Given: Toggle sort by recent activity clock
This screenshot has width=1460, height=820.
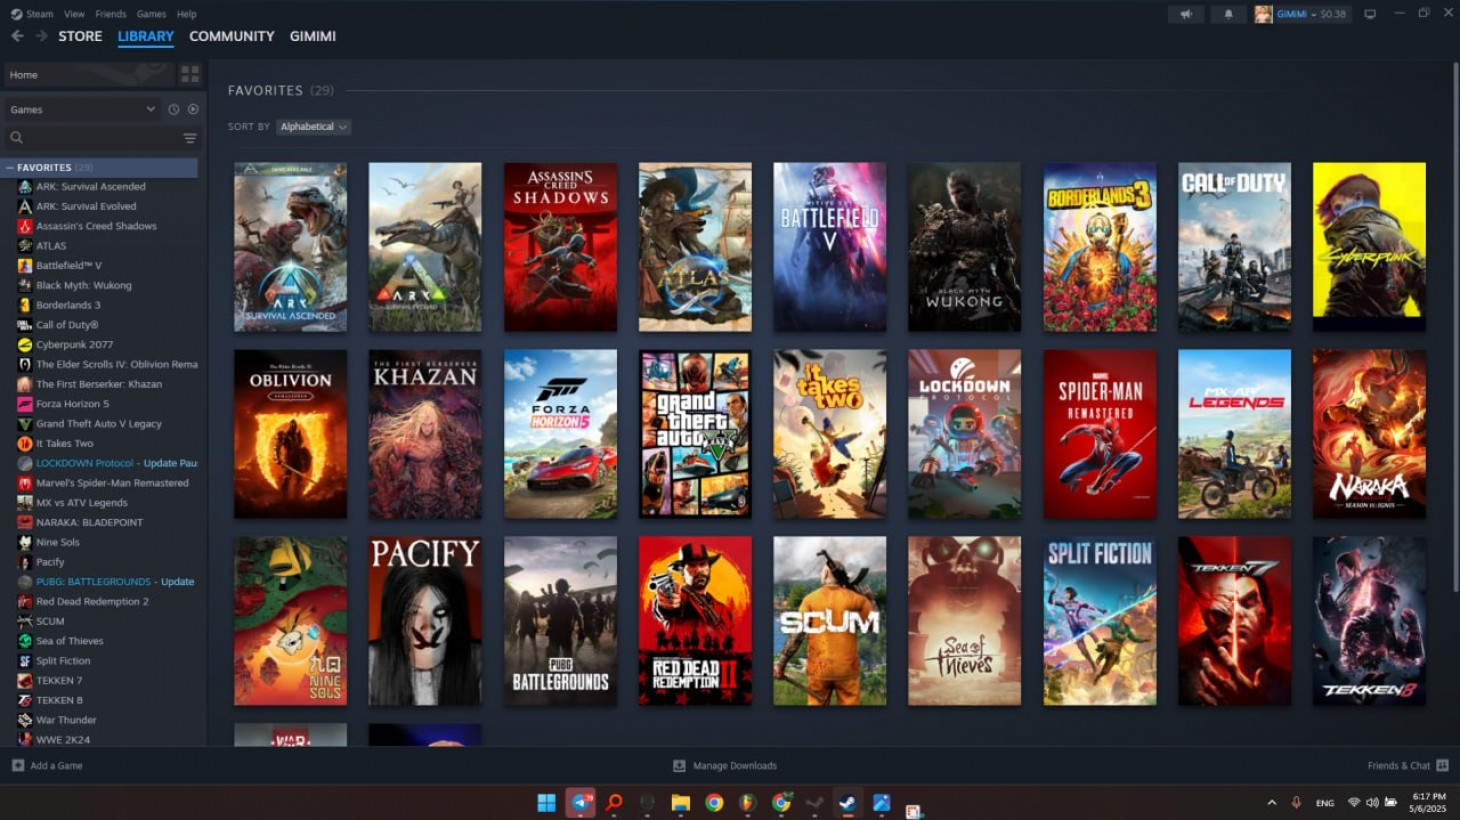Looking at the screenshot, I should pos(174,110).
